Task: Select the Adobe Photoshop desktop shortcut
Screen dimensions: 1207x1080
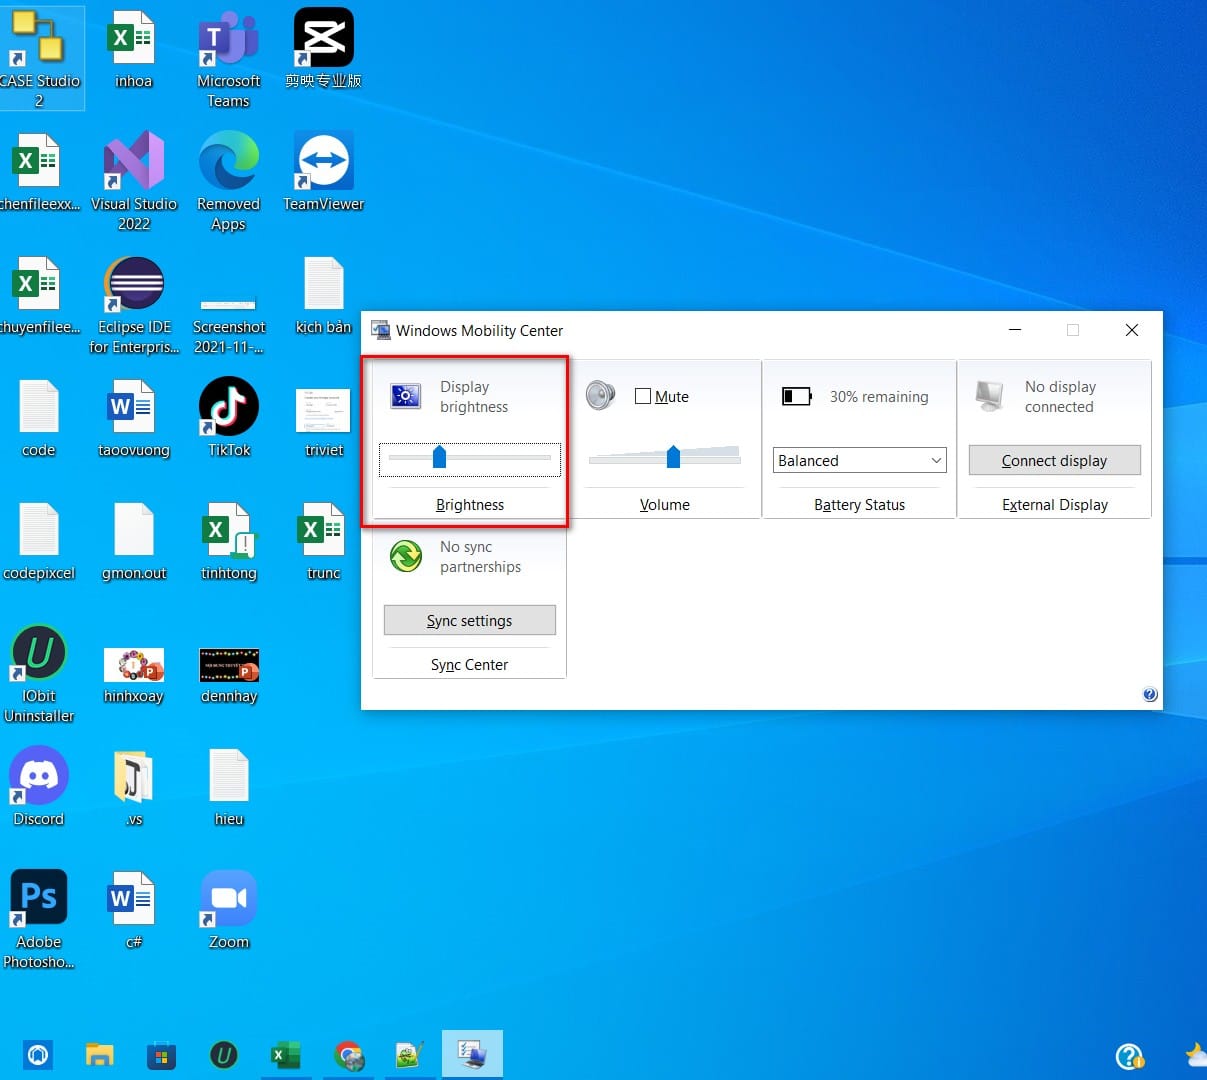Action: coord(39,920)
